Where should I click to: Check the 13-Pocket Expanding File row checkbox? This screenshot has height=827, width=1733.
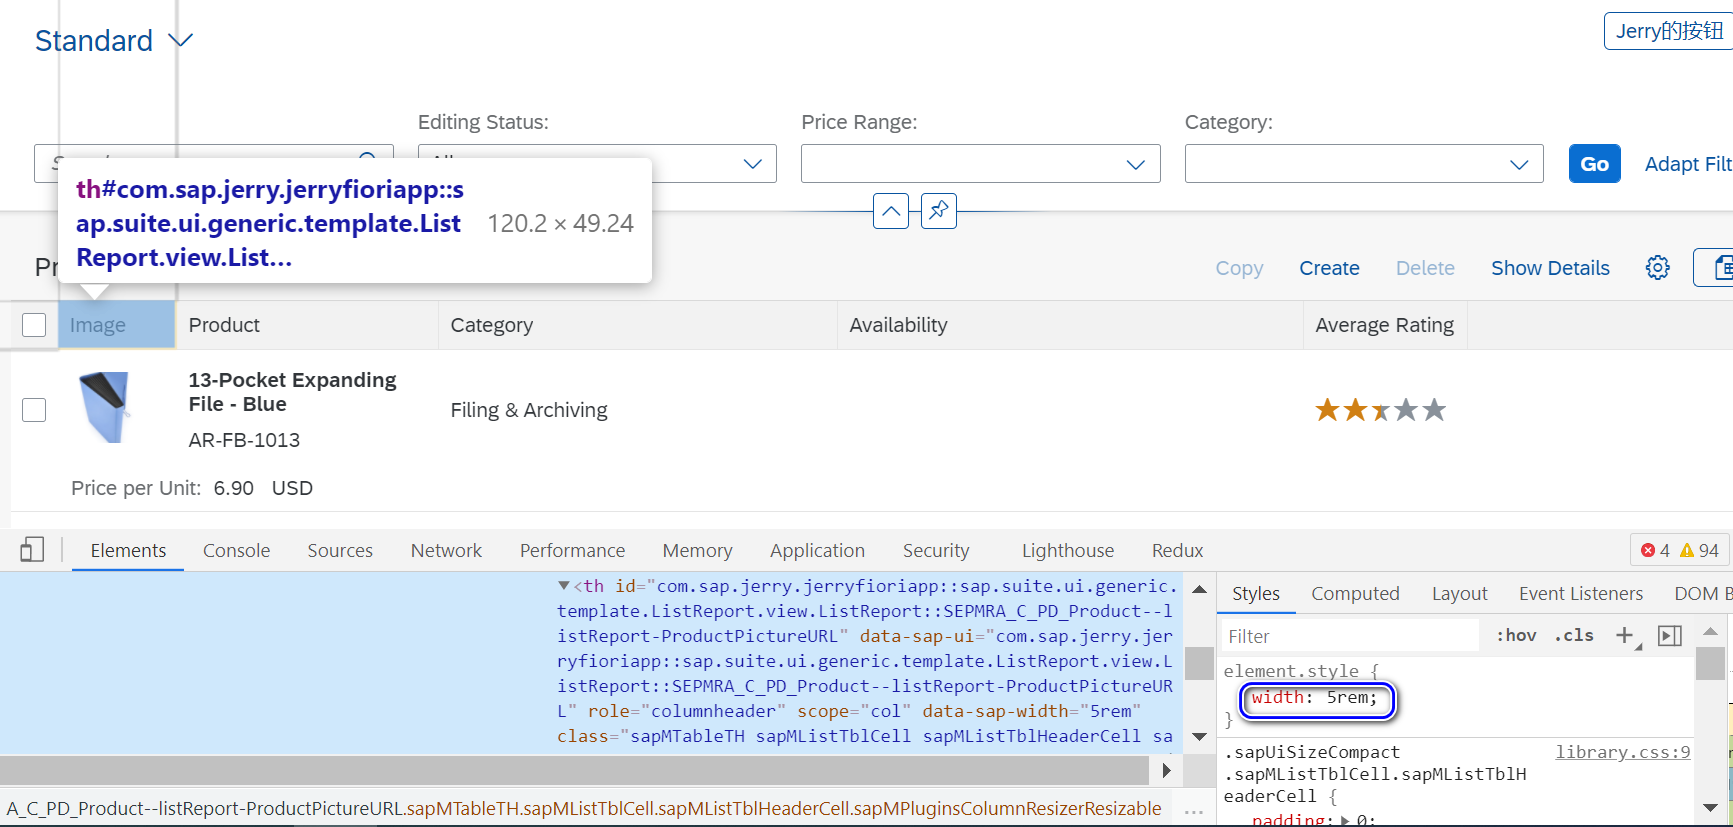(x=34, y=410)
